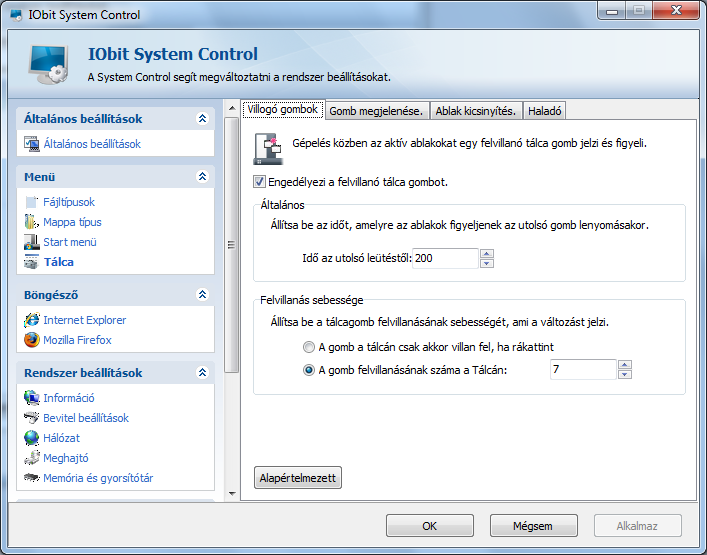
Task: Click the time field showing 200
Action: (445, 258)
